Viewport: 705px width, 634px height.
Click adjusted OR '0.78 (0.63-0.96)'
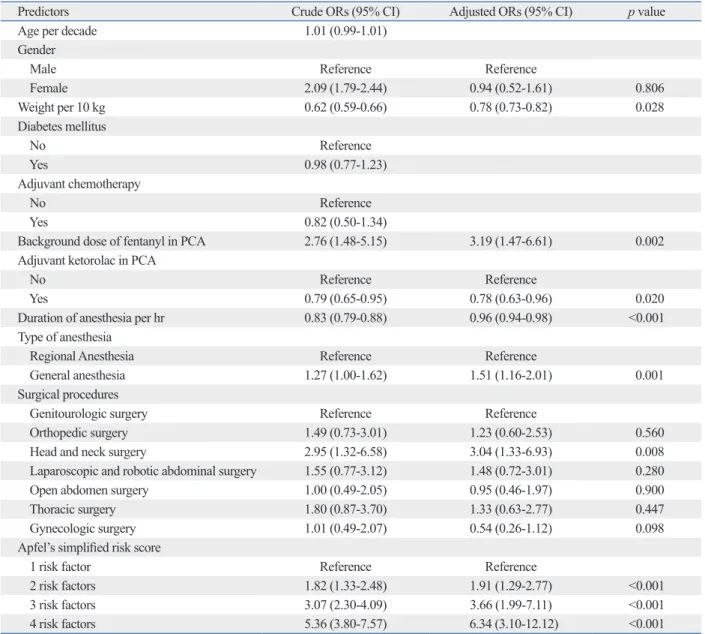[511, 299]
